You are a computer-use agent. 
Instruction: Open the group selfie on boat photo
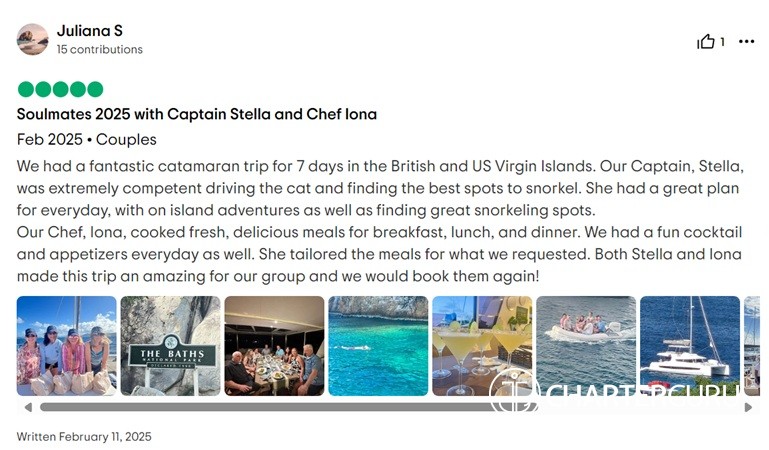click(66, 346)
